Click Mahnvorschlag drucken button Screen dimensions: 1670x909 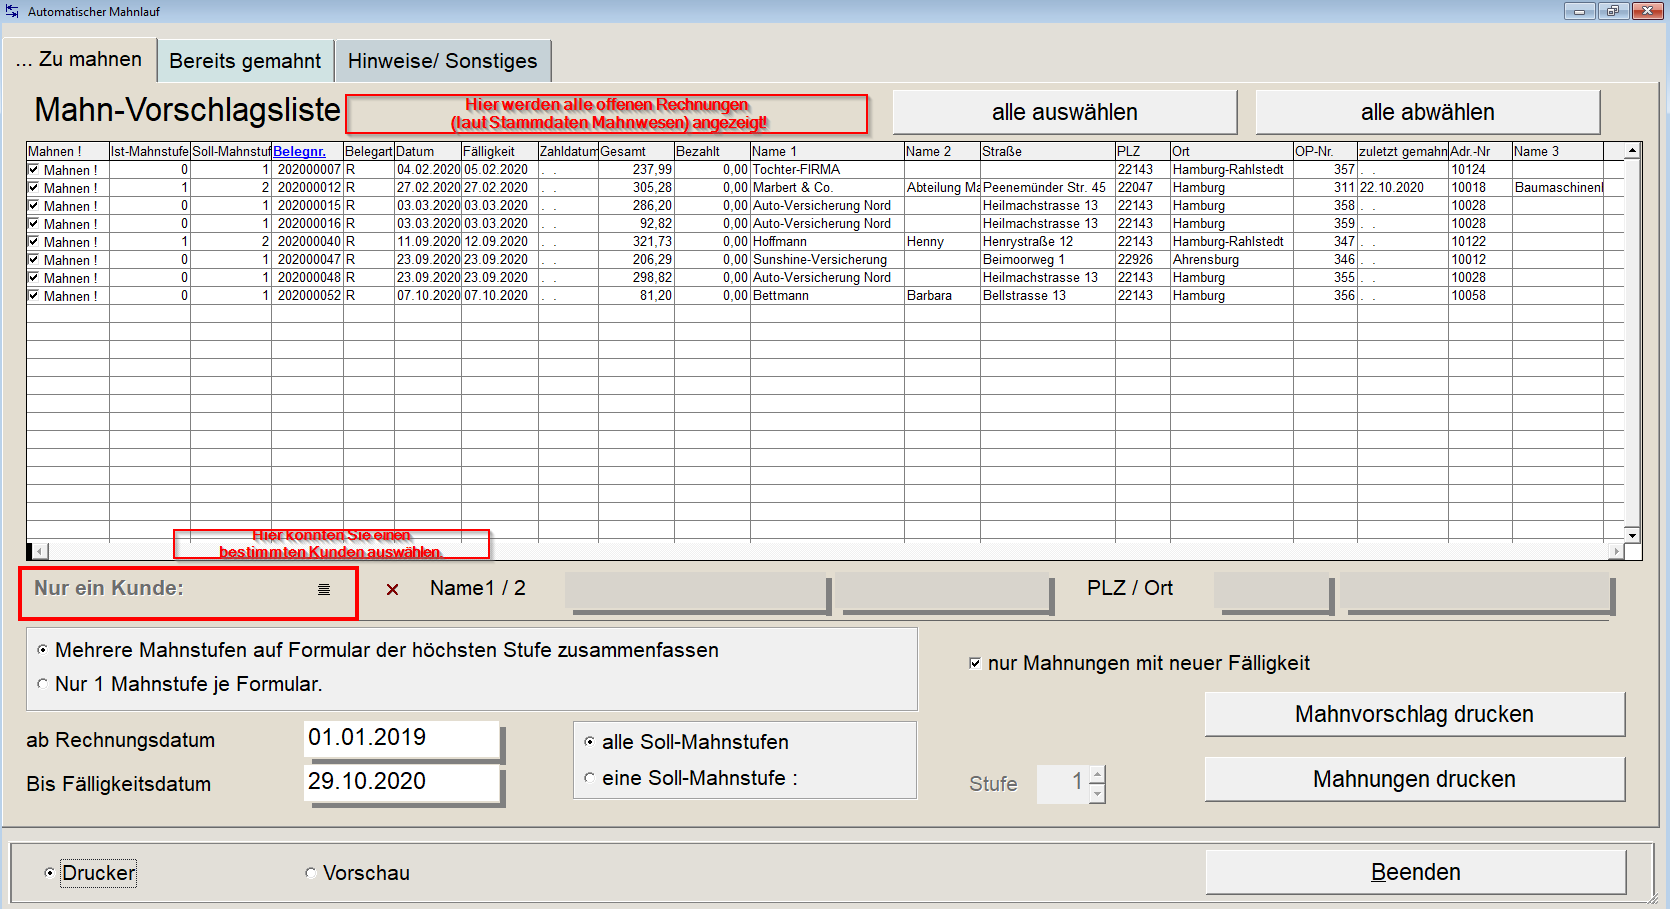(1414, 714)
